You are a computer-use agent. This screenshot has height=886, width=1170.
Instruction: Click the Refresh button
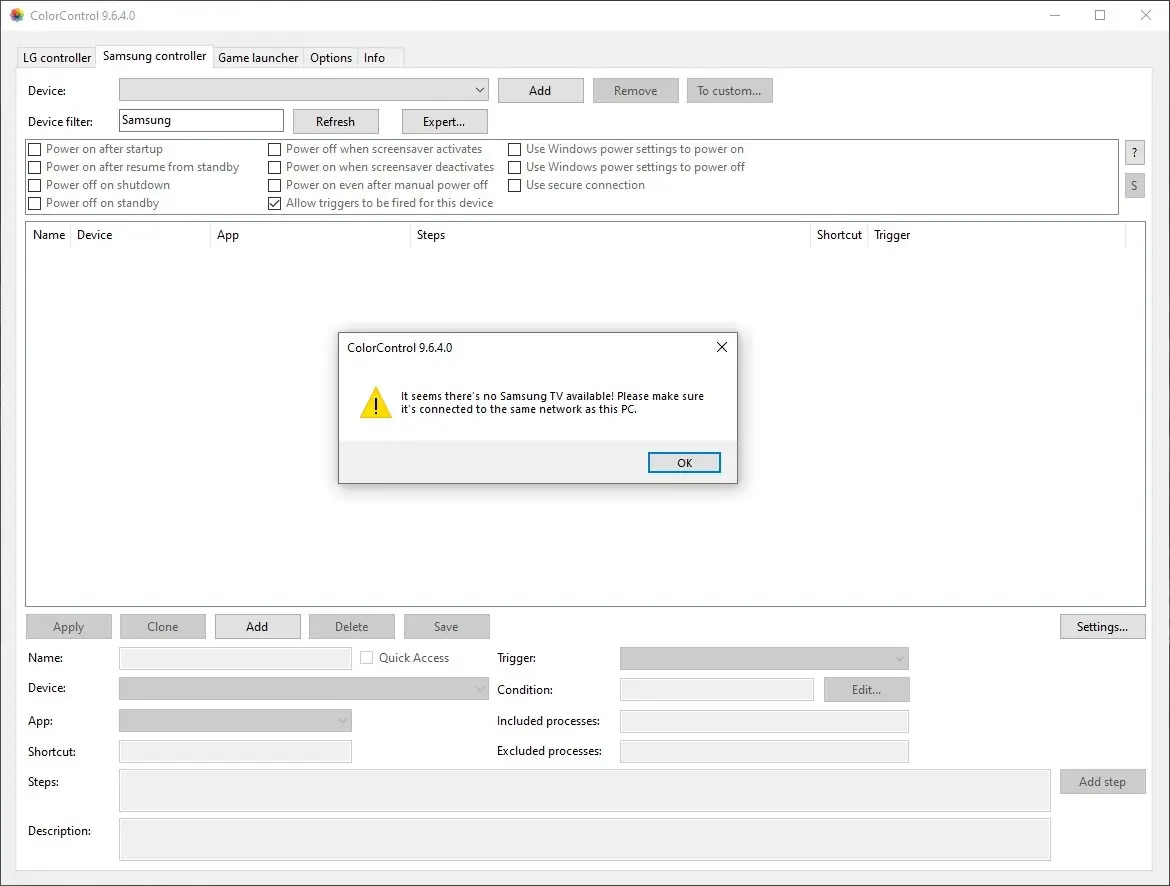pyautogui.click(x=335, y=122)
